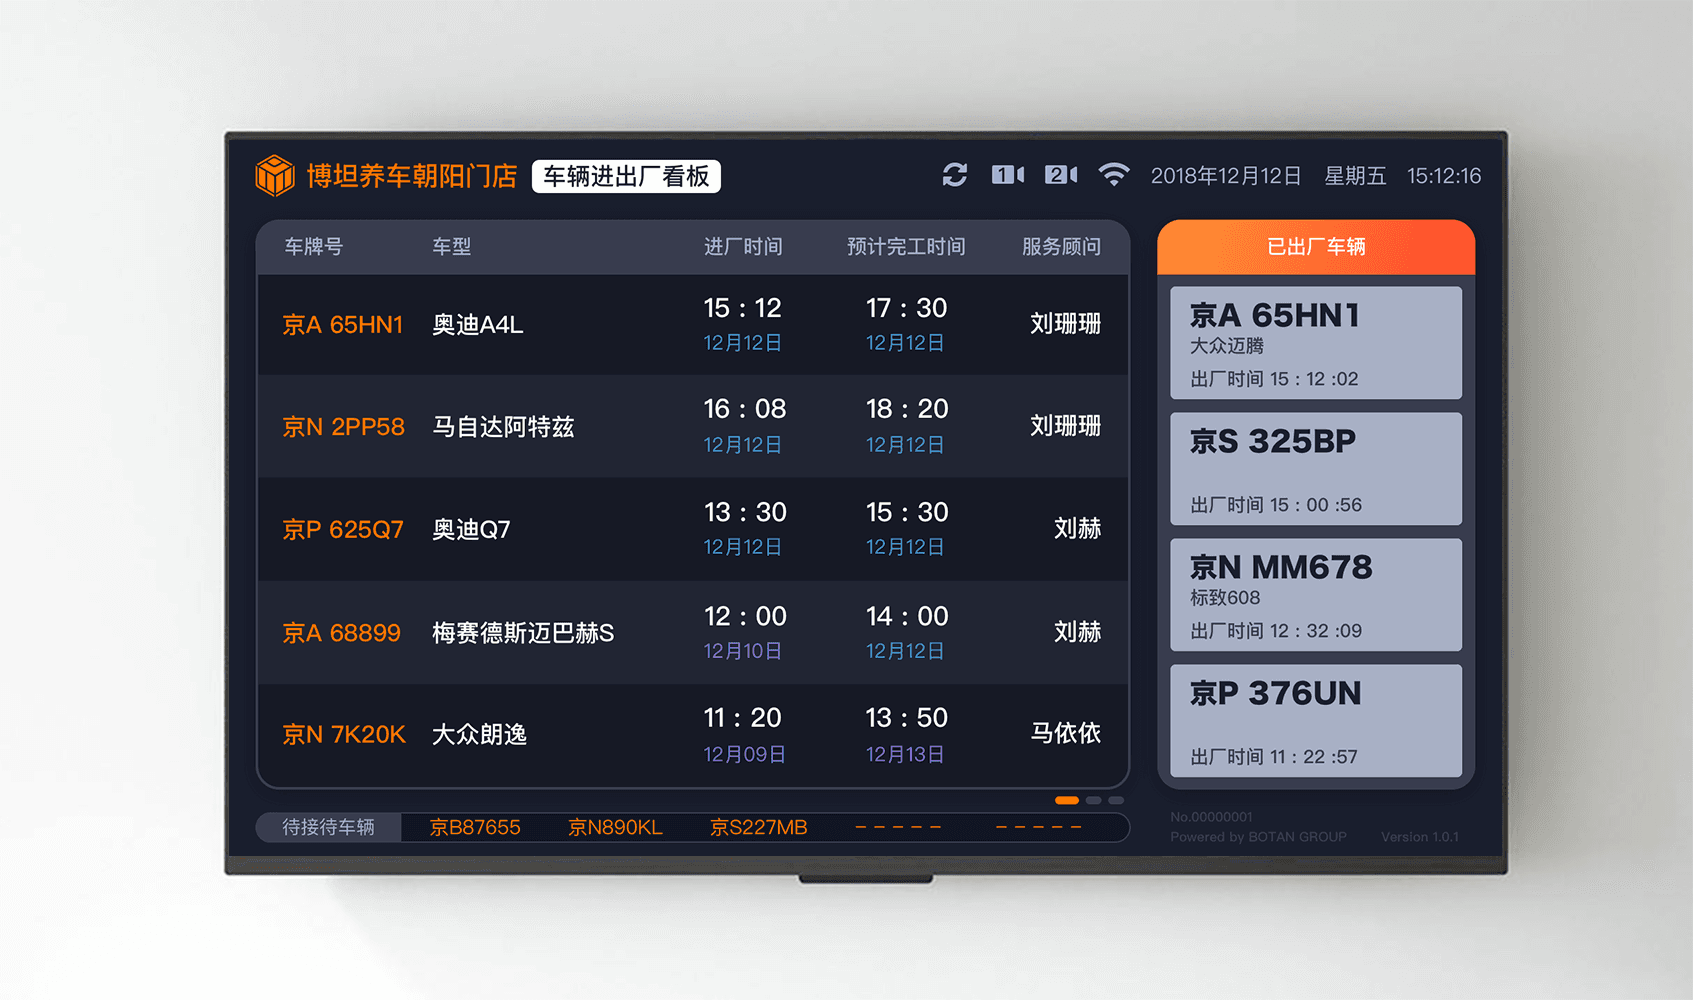This screenshot has width=1693, height=1000.
Task: Open departed card 京N MM678 标致608
Action: point(1316,595)
